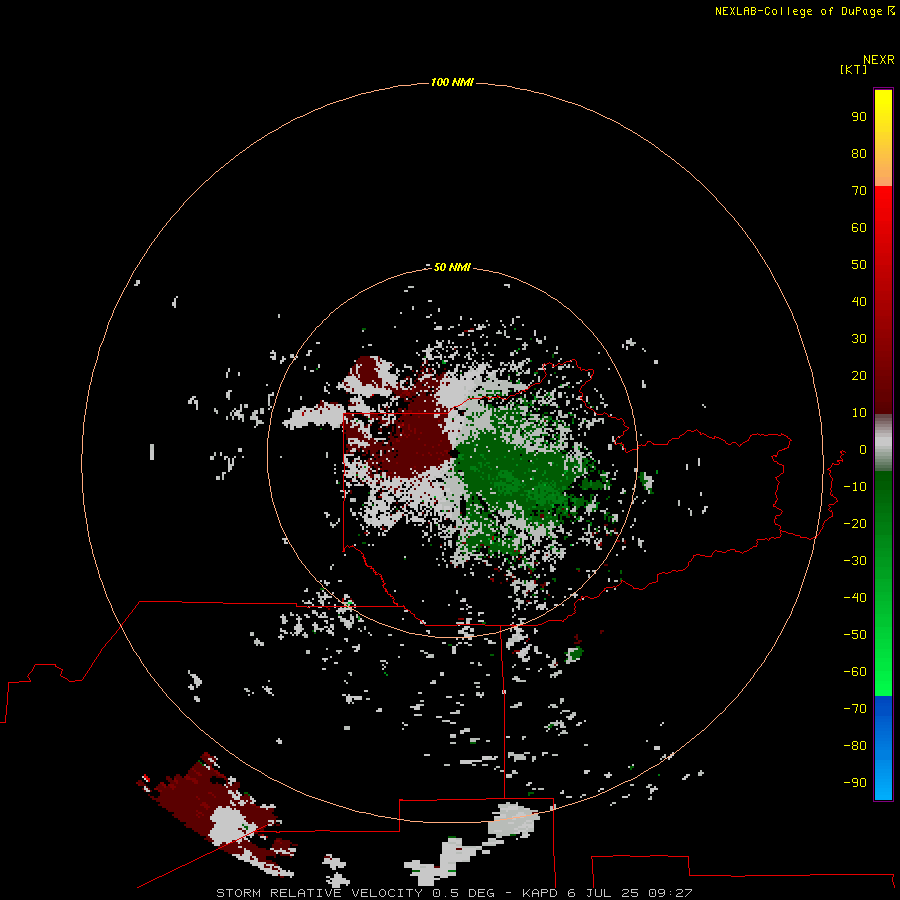Select the 10 knot scale value
Image resolution: width=900 pixels, height=900 pixels.
(859, 413)
